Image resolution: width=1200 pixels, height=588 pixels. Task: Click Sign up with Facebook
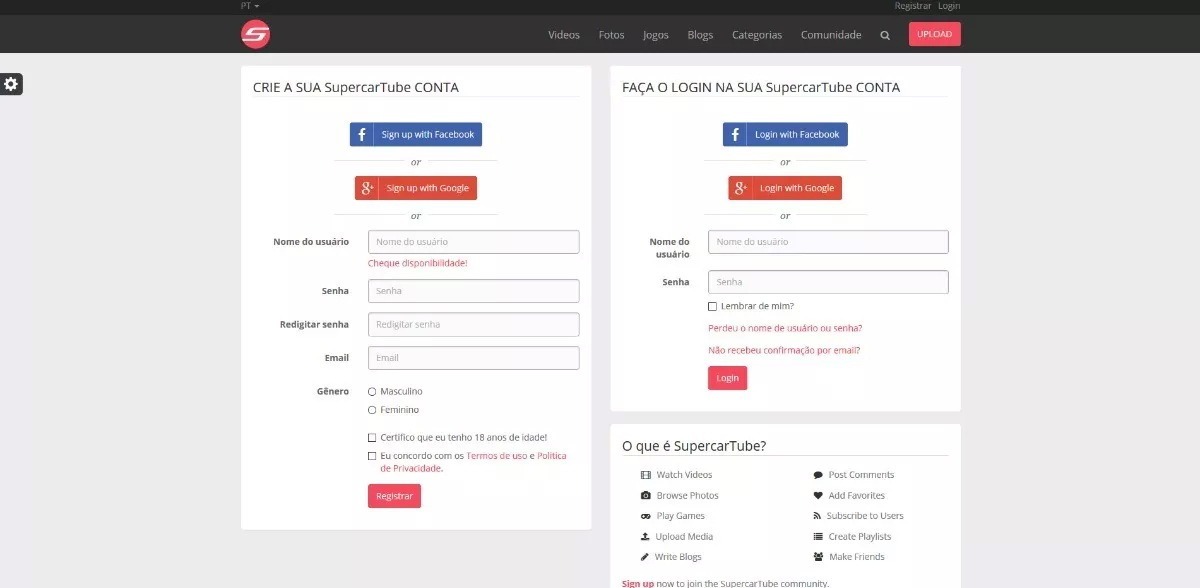416,134
